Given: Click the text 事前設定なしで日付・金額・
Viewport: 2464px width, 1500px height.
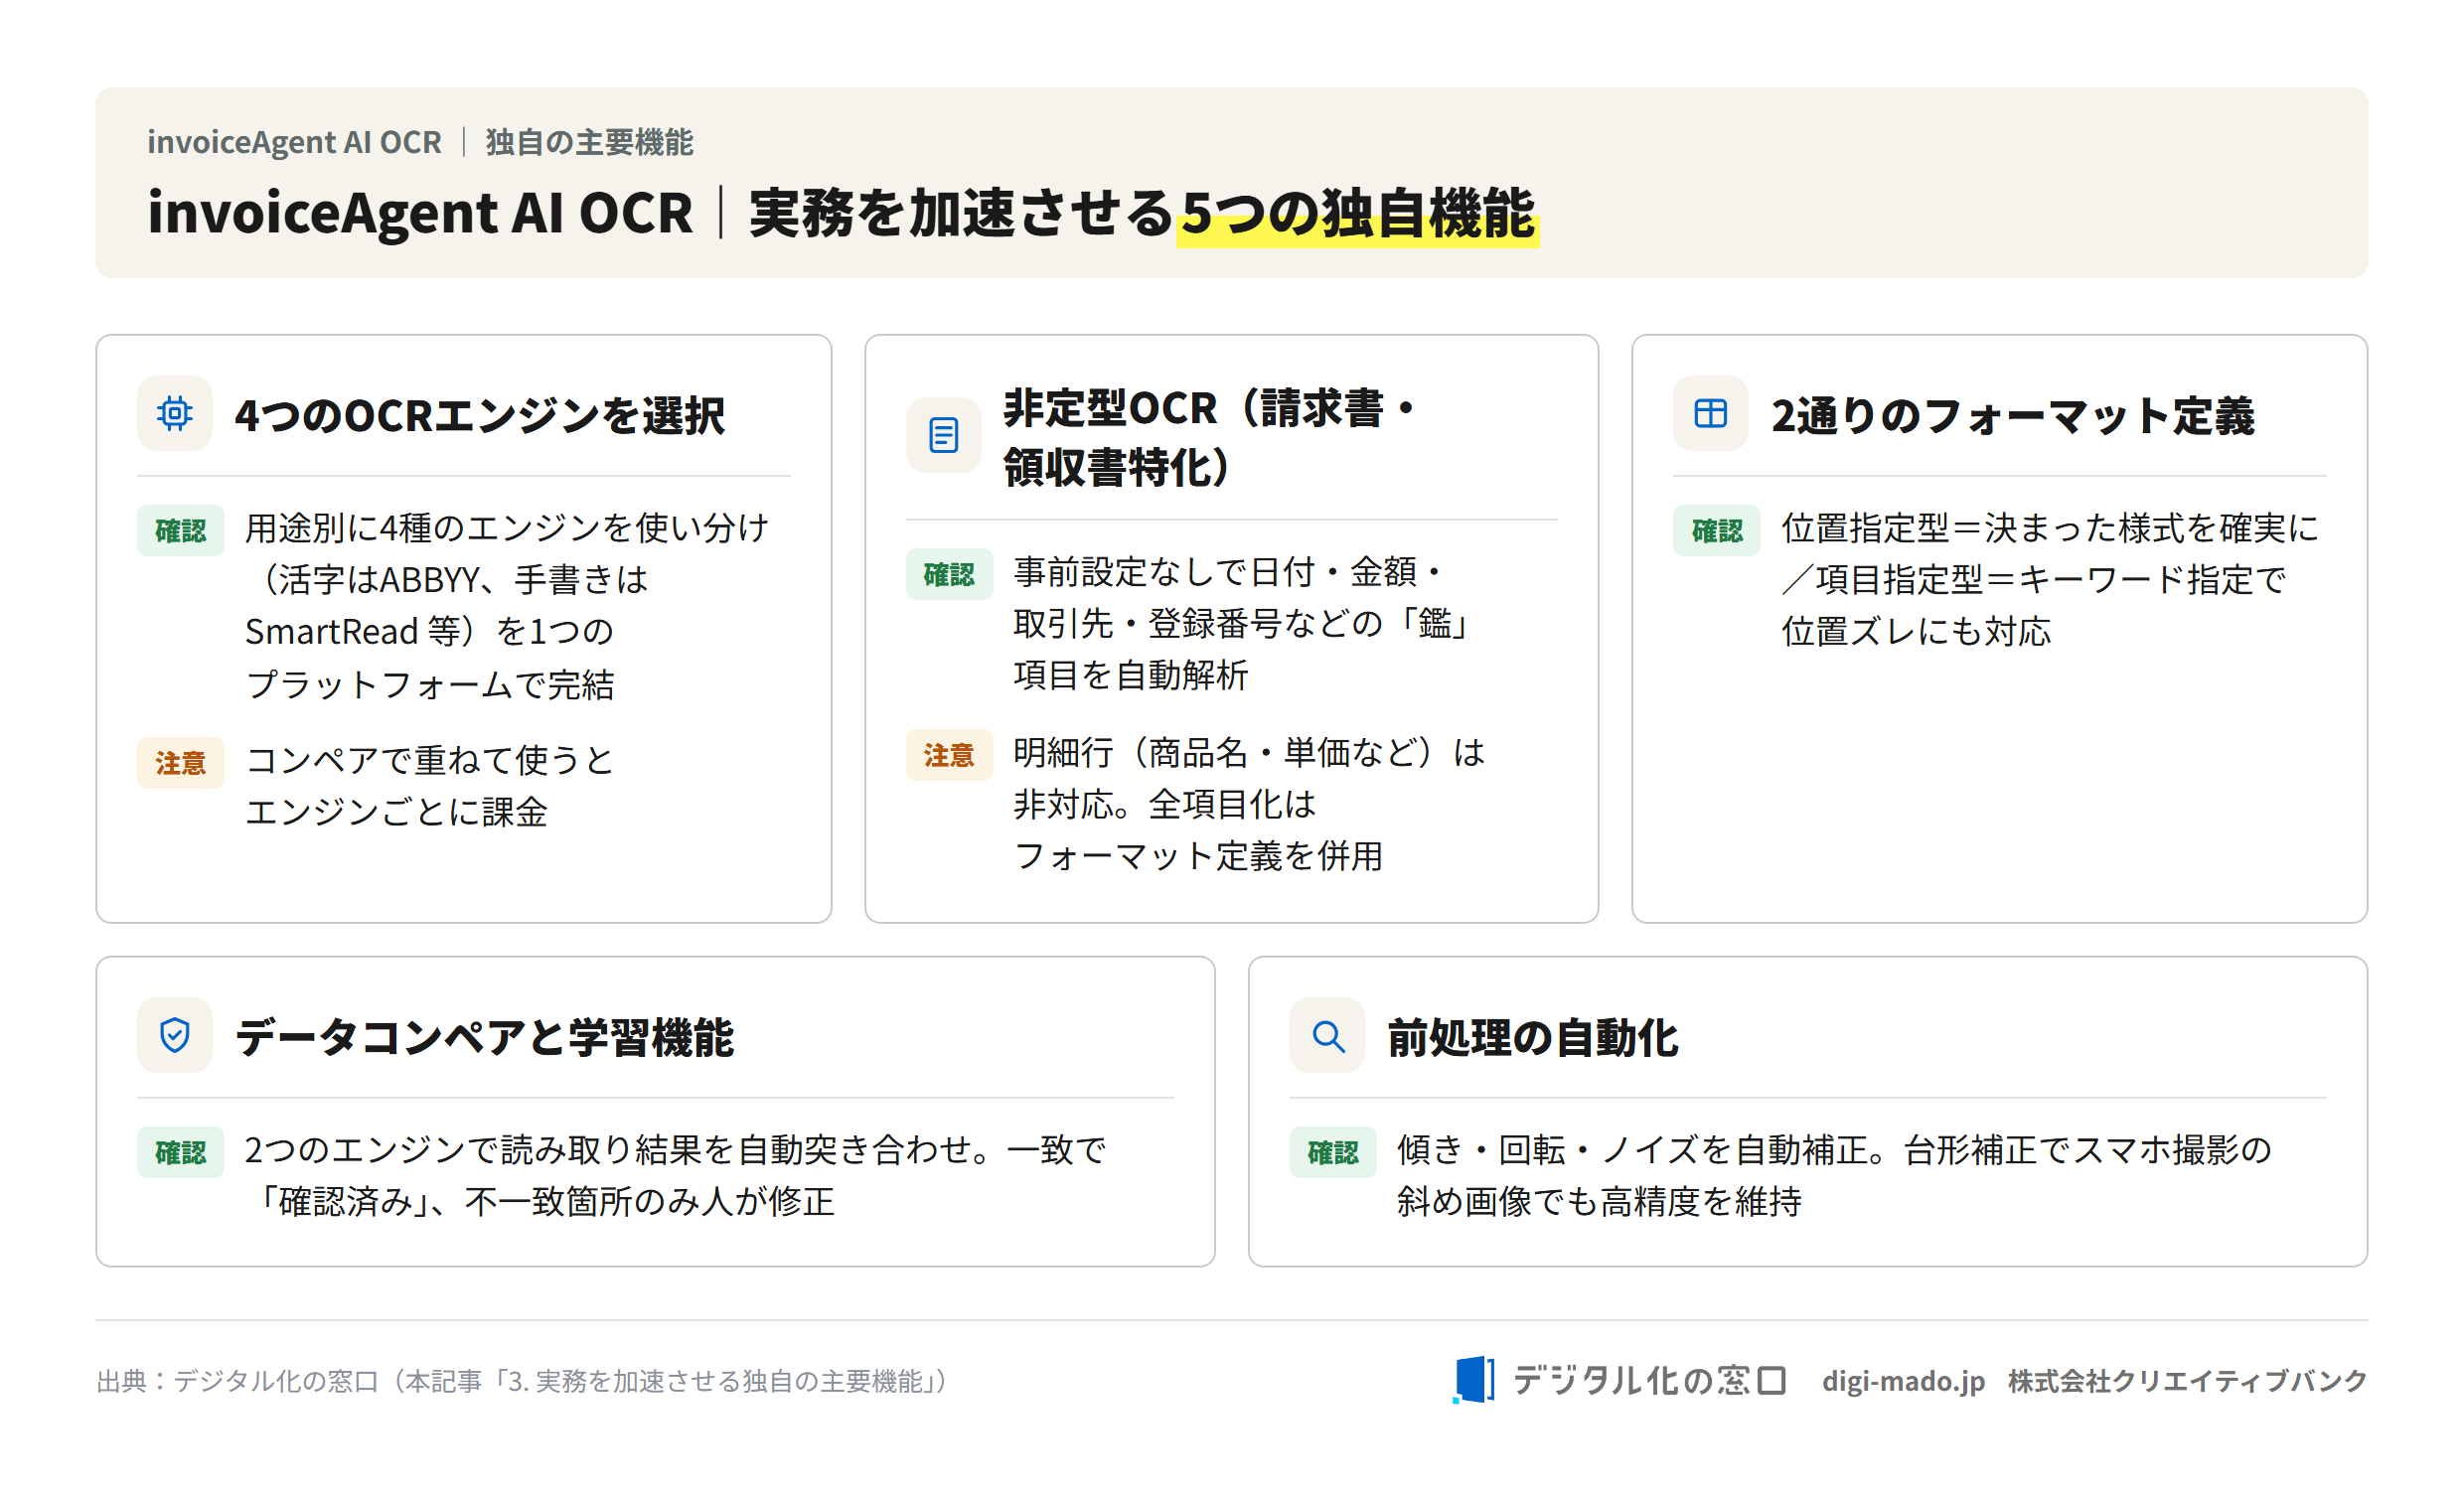Looking at the screenshot, I should 1229,572.
